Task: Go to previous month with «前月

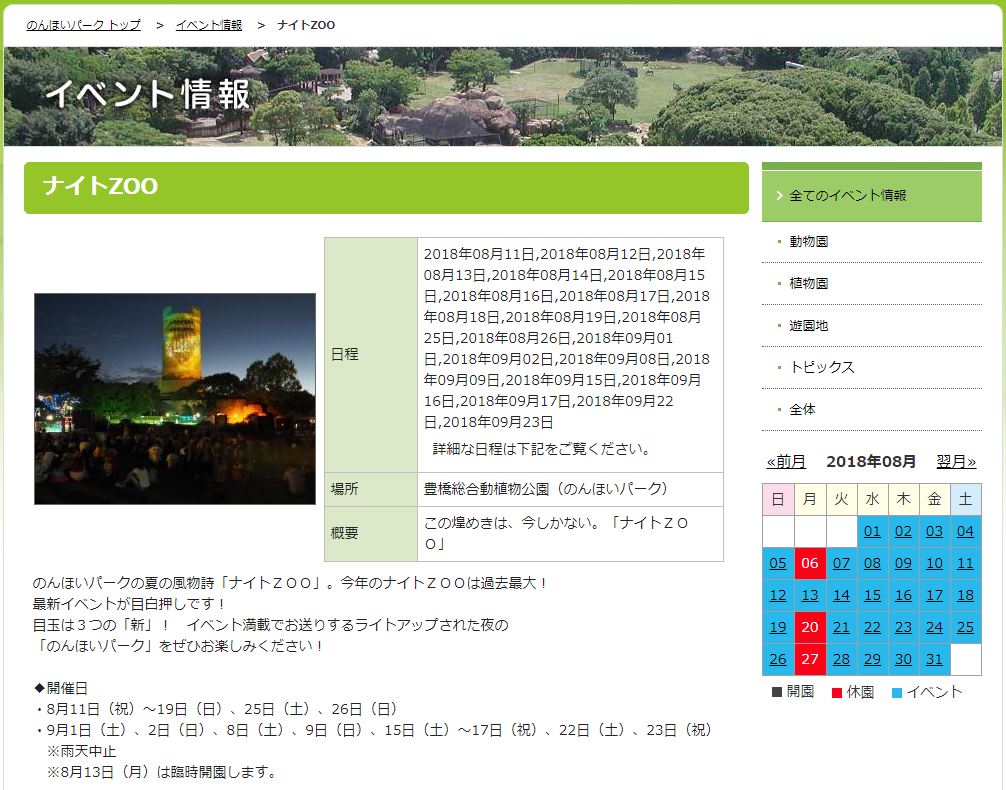Action: [785, 462]
